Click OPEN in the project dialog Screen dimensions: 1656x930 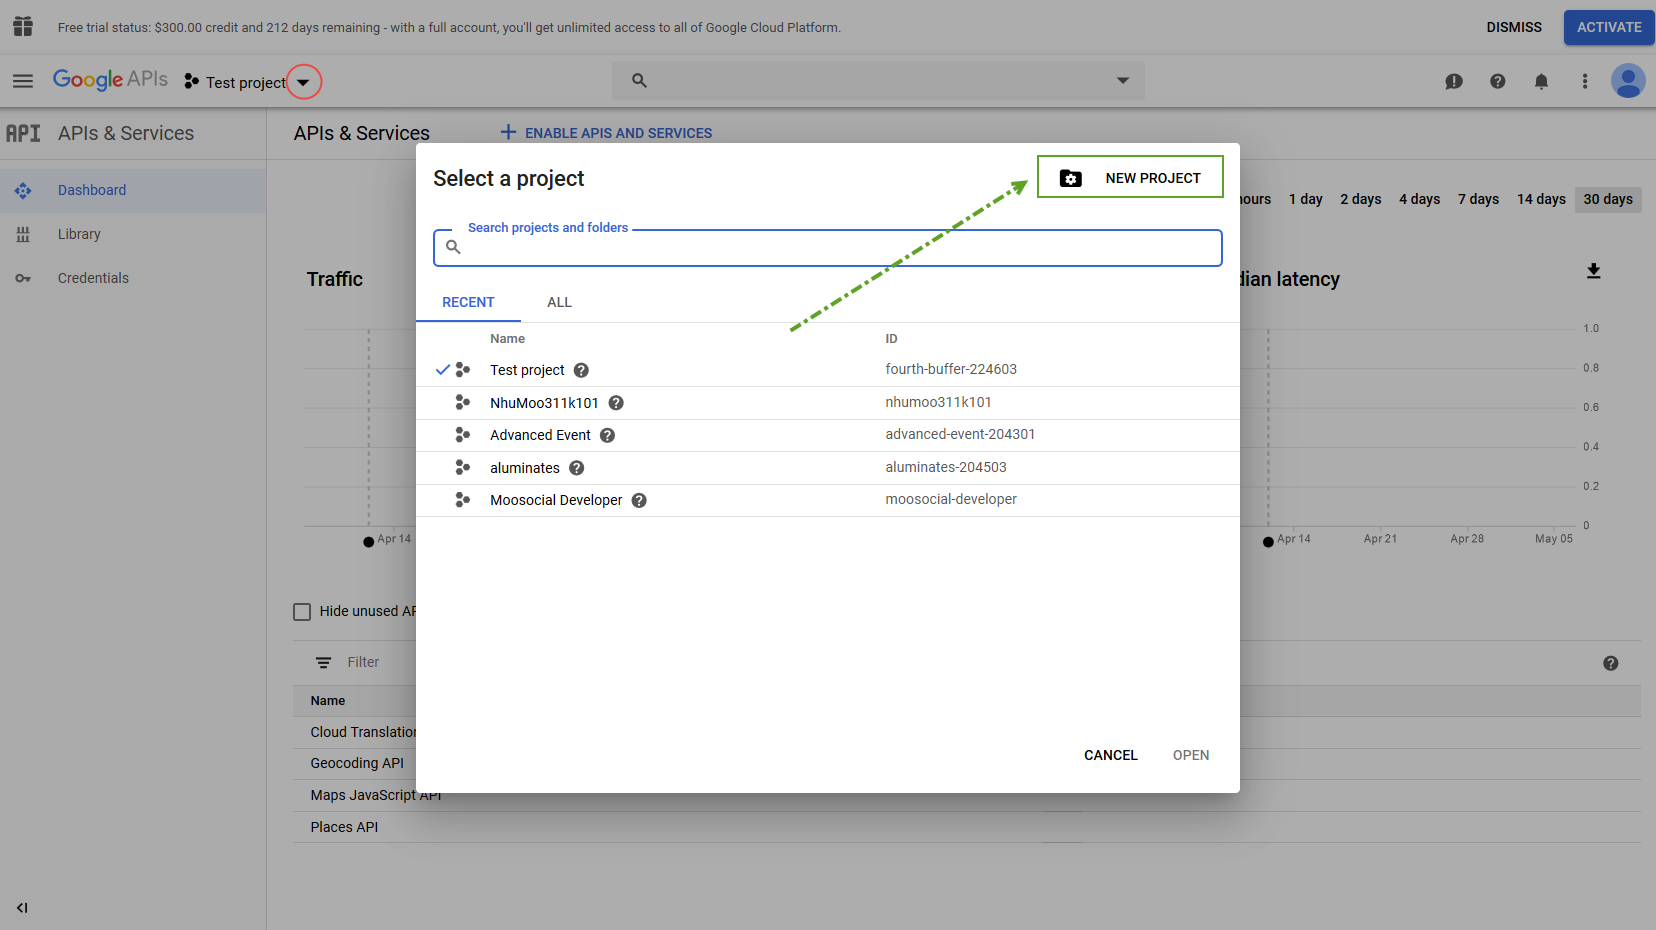click(1191, 755)
